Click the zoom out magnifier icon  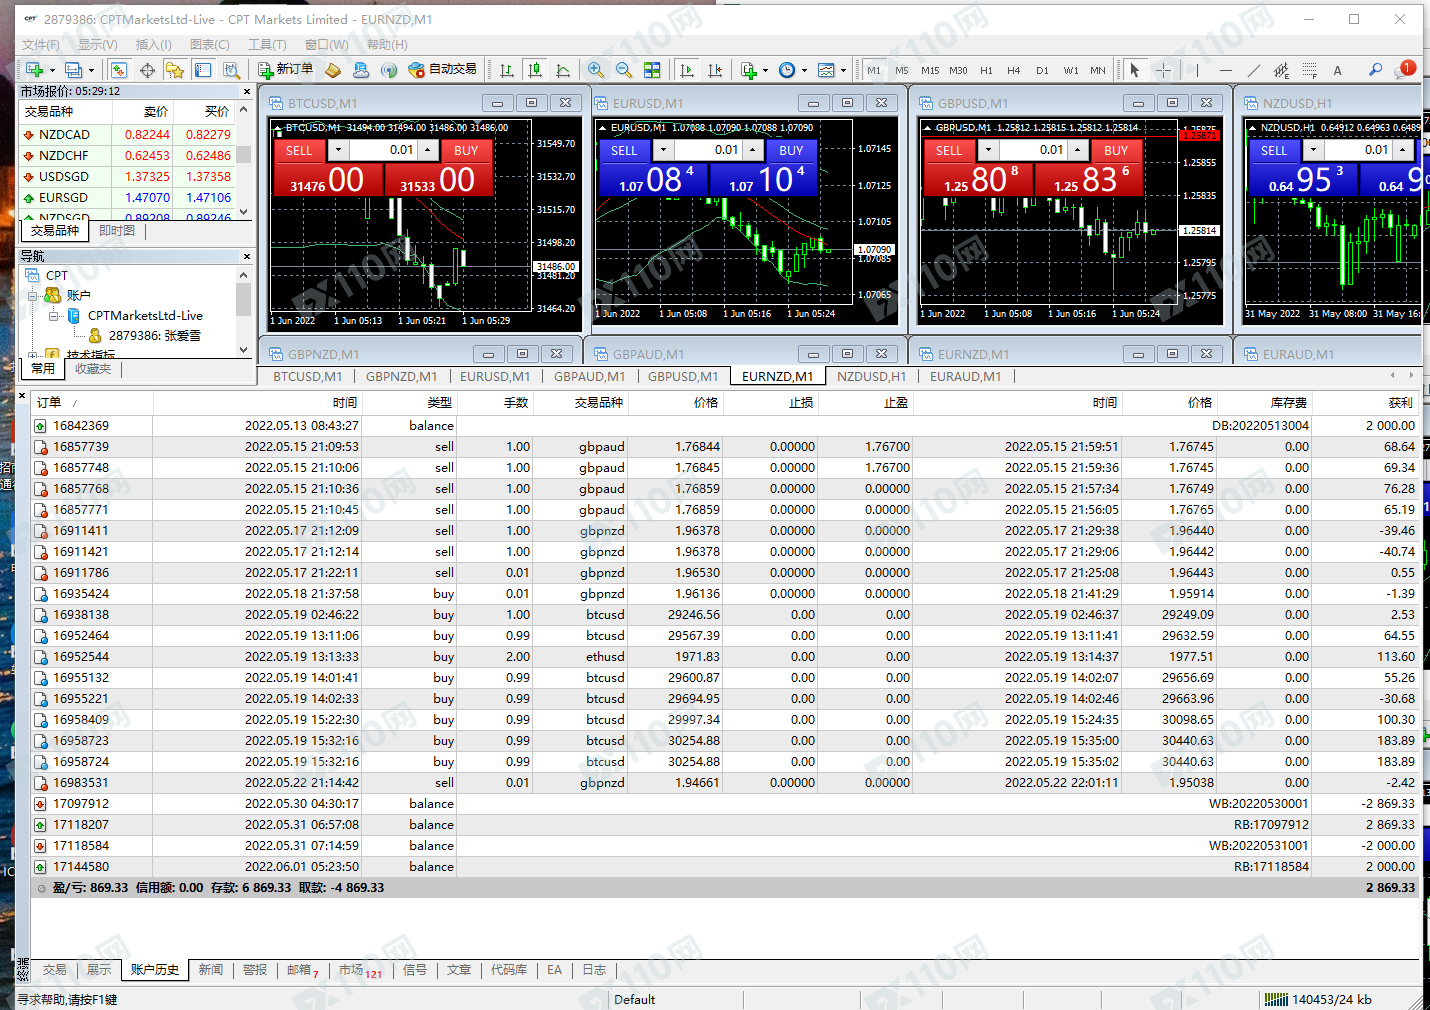pyautogui.click(x=624, y=70)
